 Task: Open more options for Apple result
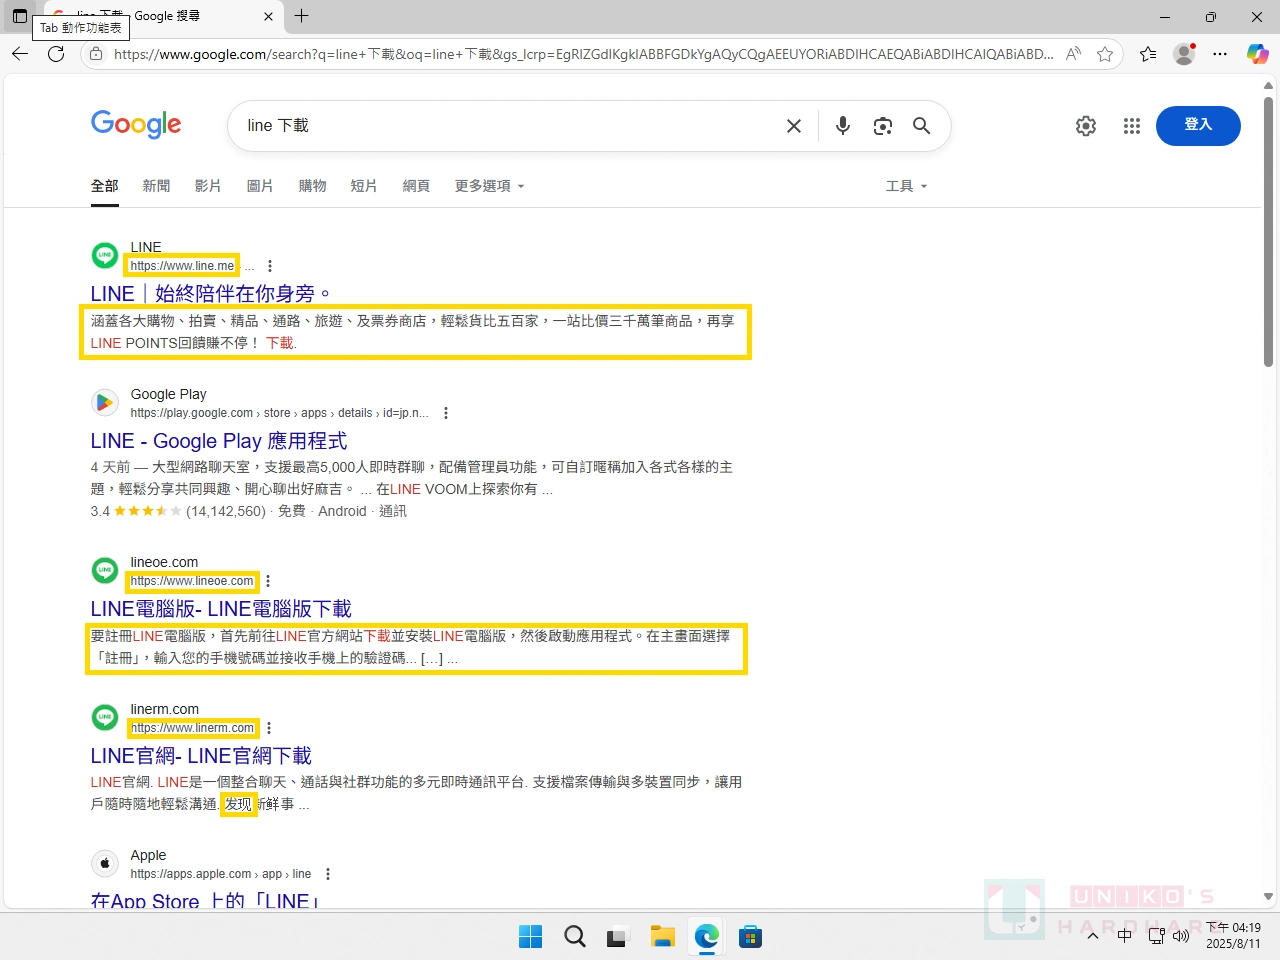[328, 874]
